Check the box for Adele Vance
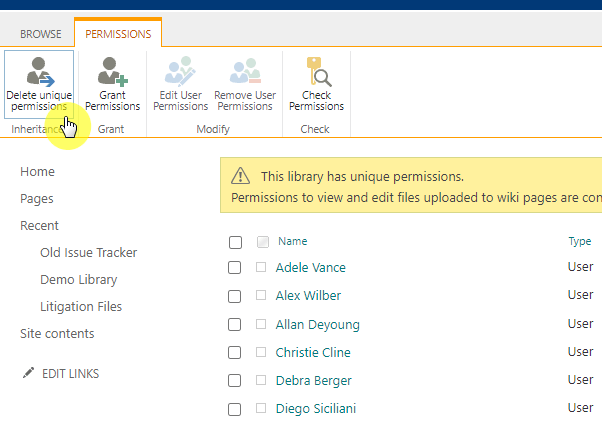Screen dimensions: 602x430 [235, 268]
